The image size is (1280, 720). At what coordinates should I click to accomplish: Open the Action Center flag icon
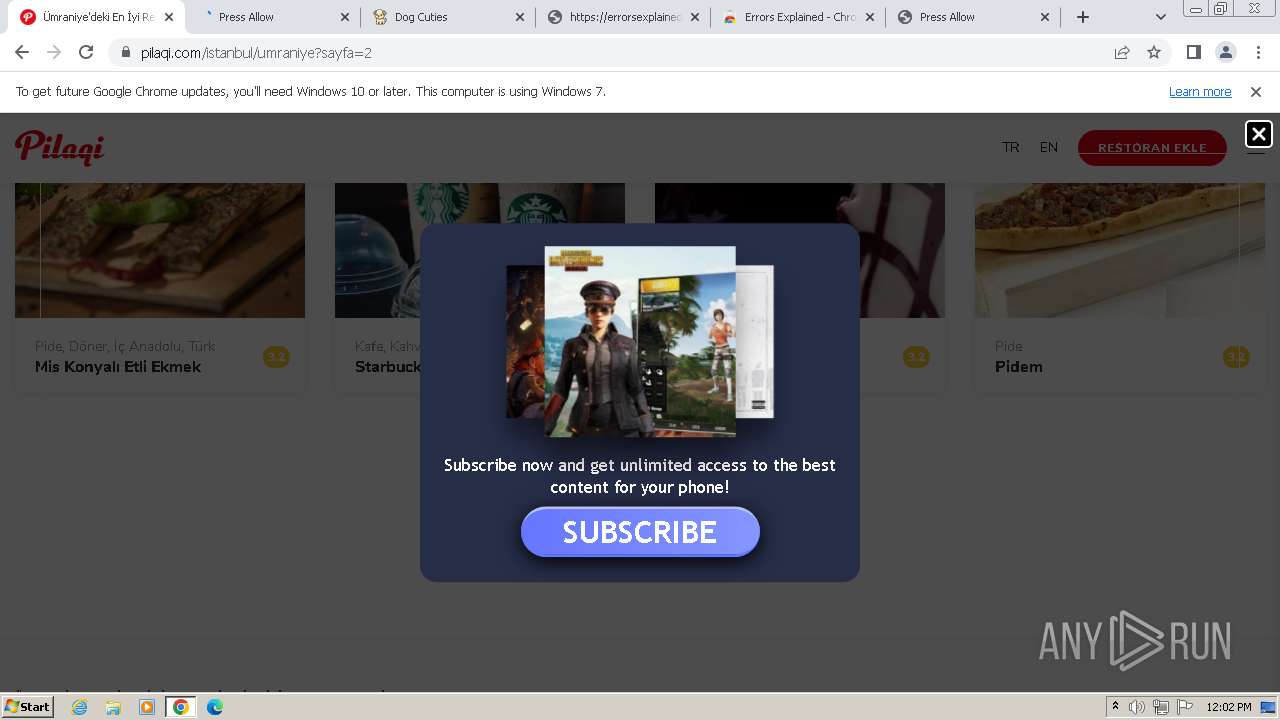[x=1185, y=707]
